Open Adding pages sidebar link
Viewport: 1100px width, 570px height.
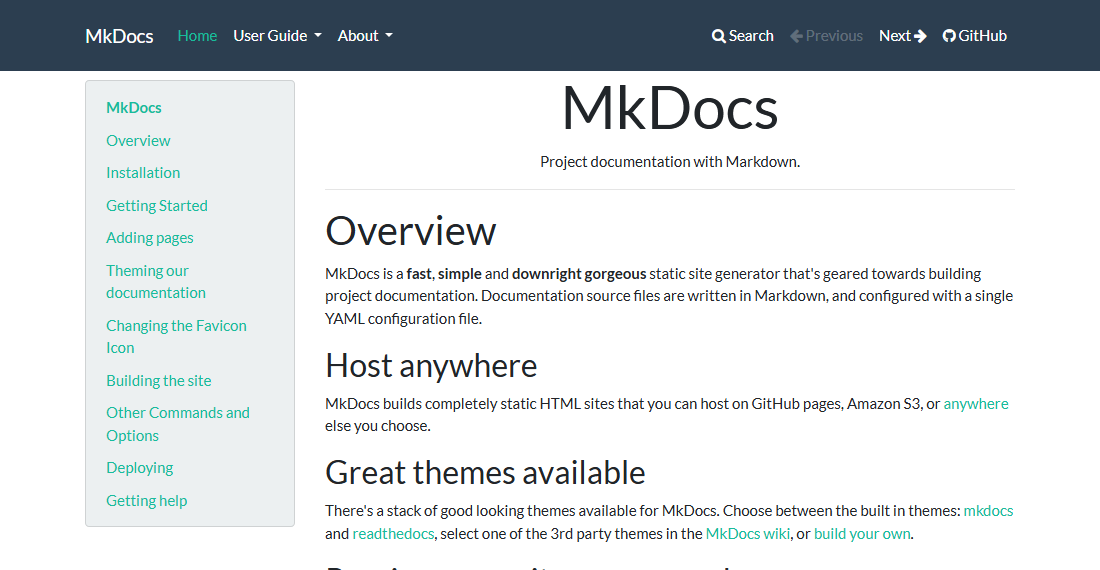150,238
